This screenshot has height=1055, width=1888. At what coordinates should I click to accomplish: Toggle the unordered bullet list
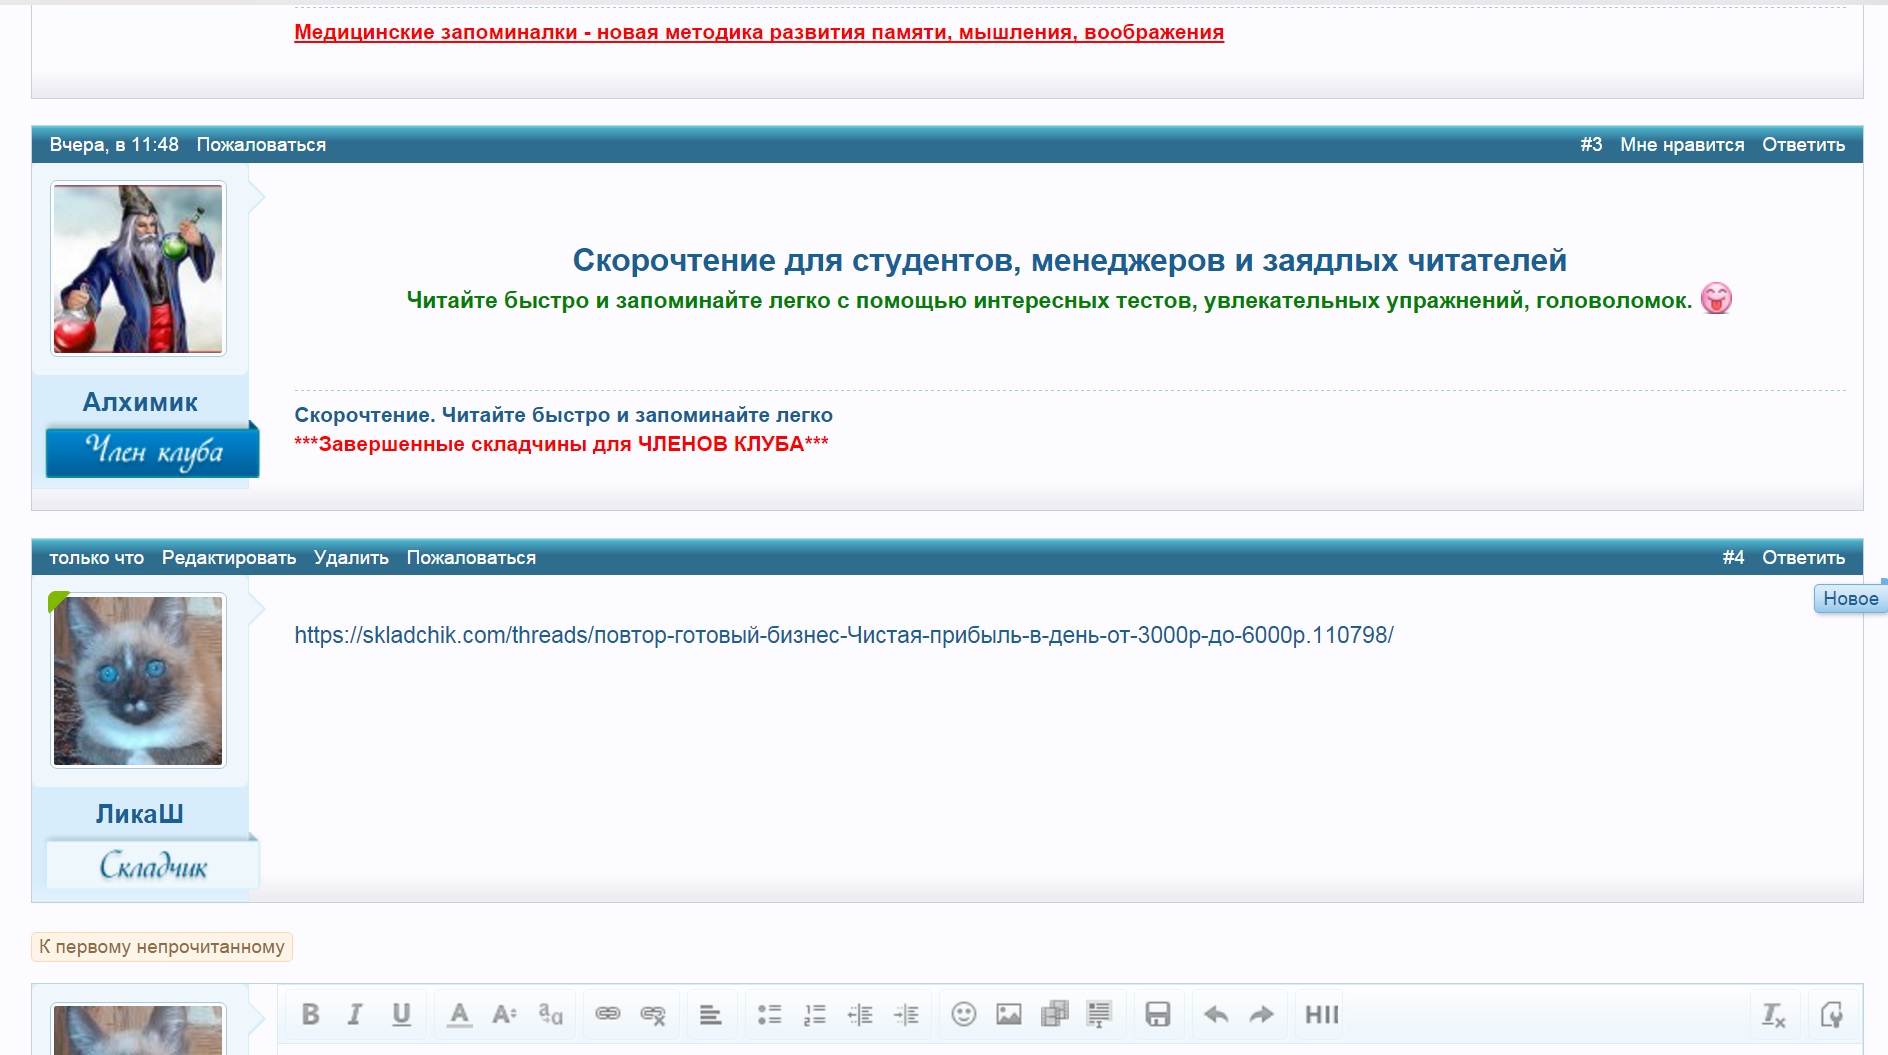pos(769,1014)
